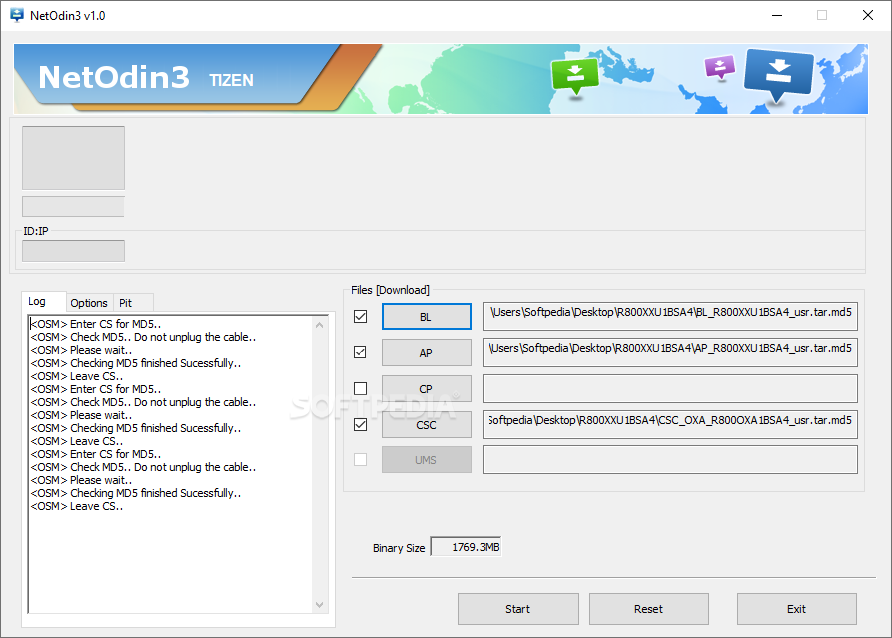Close the NetOdin3 window

click(868, 15)
